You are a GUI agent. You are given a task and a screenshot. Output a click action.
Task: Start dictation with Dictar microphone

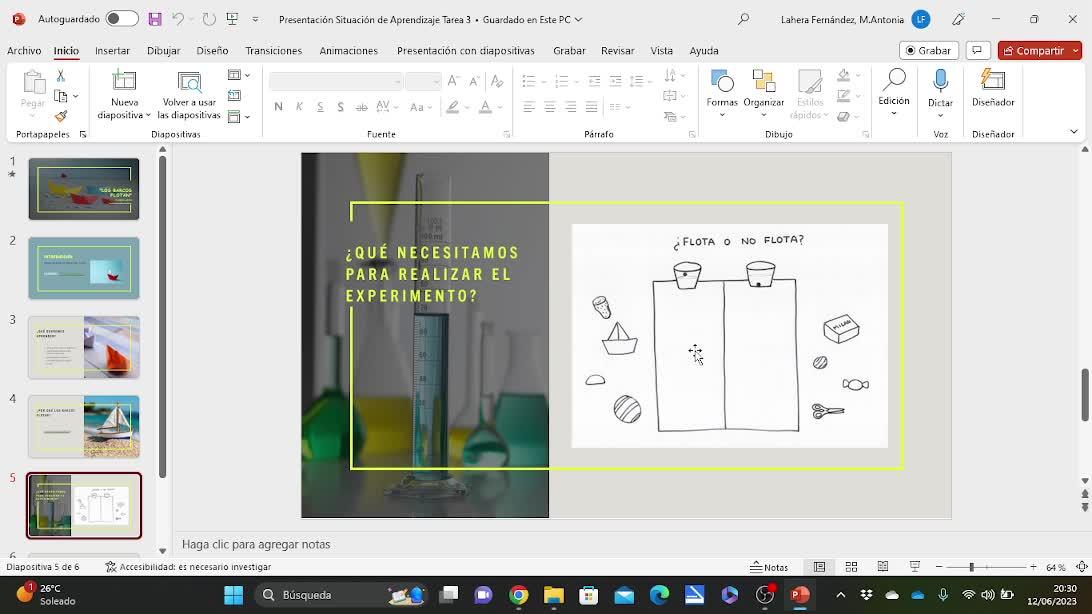(940, 88)
